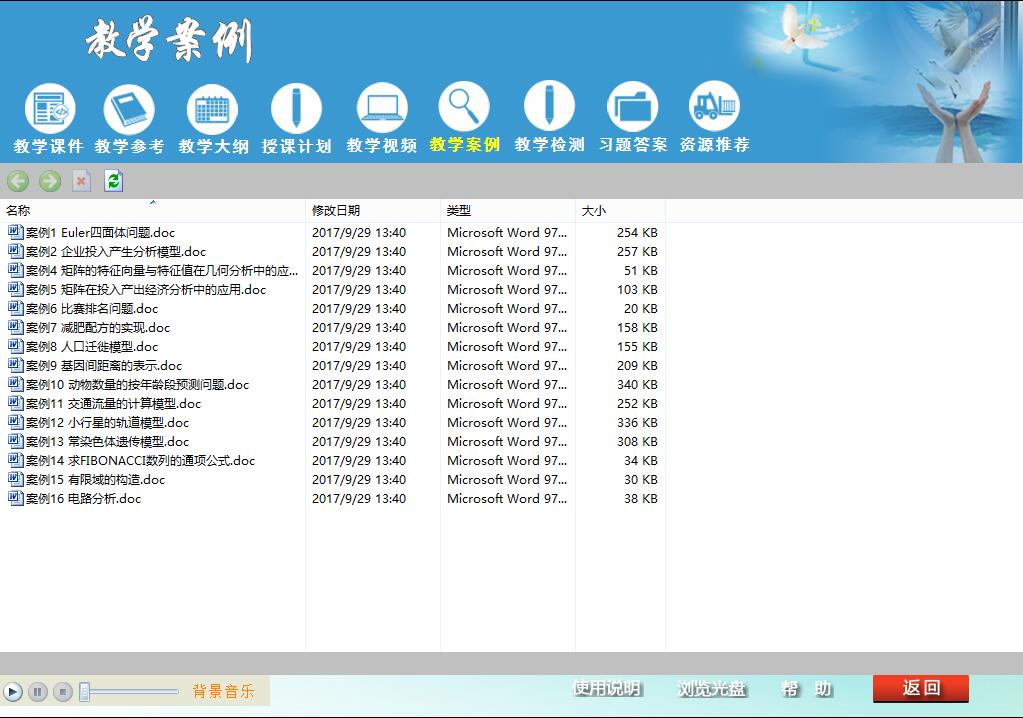Click the Word icon for 案例9 基因间距离的表示.doc

point(16,365)
